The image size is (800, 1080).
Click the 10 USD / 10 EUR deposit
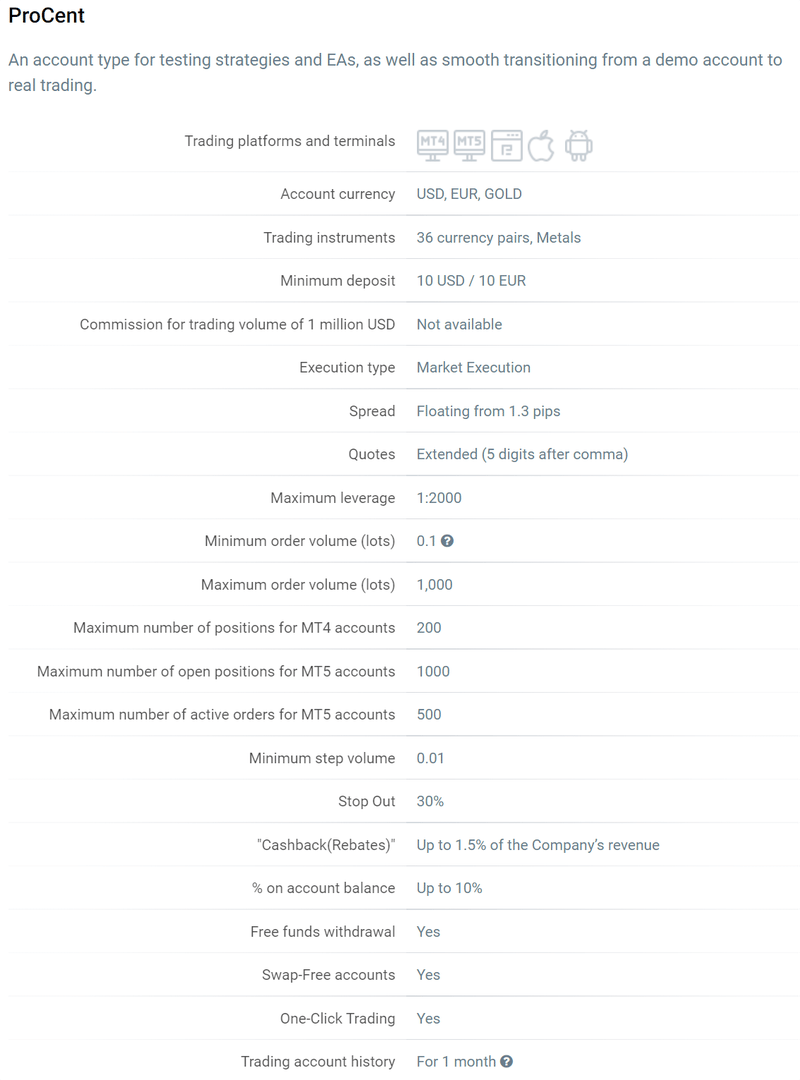(471, 281)
